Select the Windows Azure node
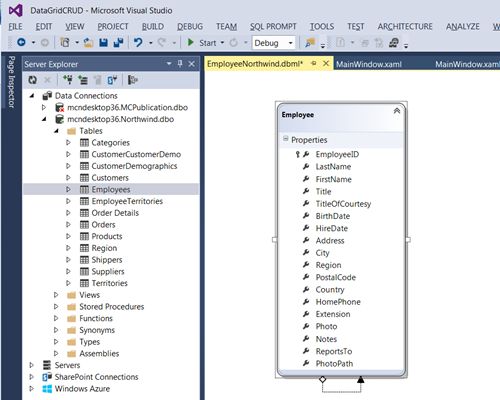 82,389
